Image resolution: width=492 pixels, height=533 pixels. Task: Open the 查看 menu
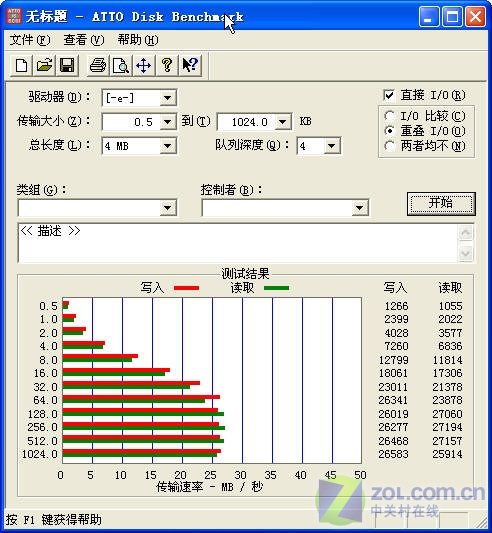coord(84,40)
